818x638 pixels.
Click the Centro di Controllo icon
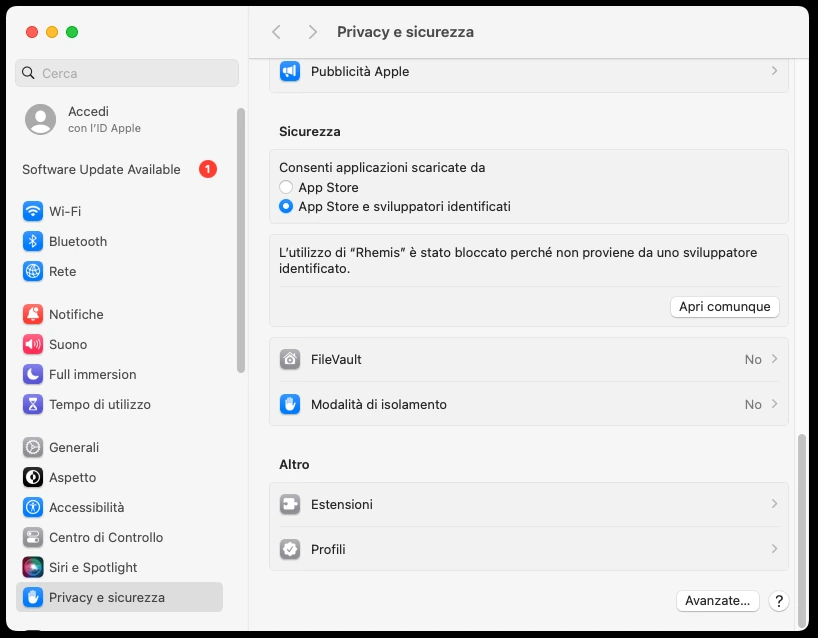[x=33, y=537]
